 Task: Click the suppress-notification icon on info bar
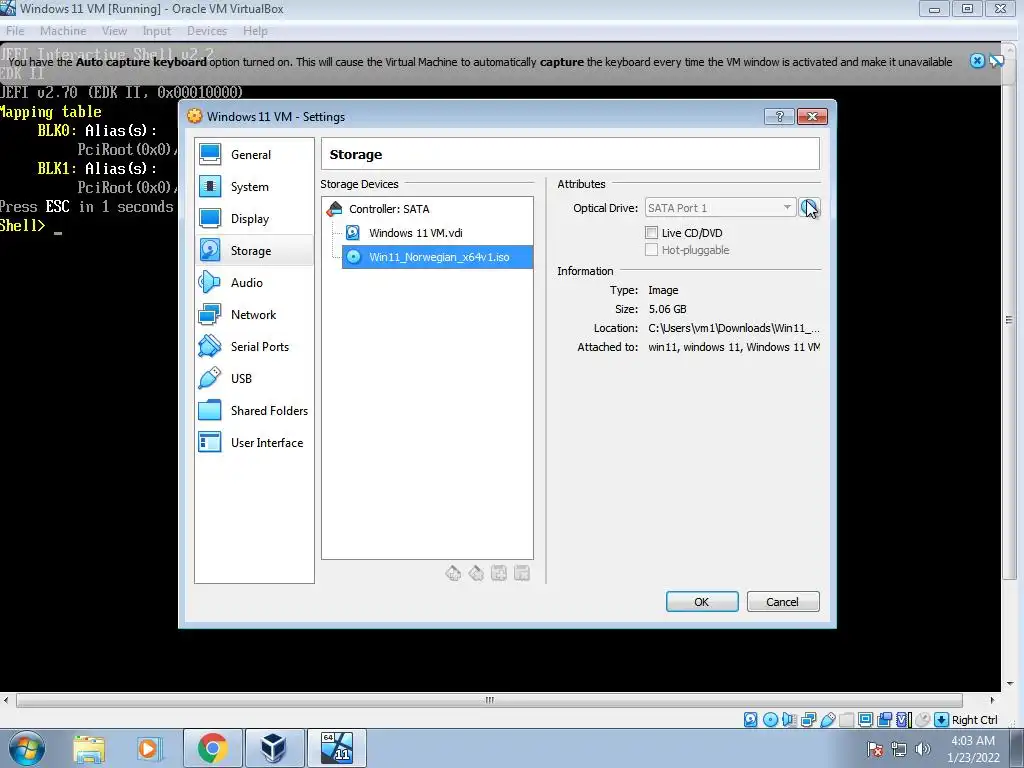pos(996,61)
